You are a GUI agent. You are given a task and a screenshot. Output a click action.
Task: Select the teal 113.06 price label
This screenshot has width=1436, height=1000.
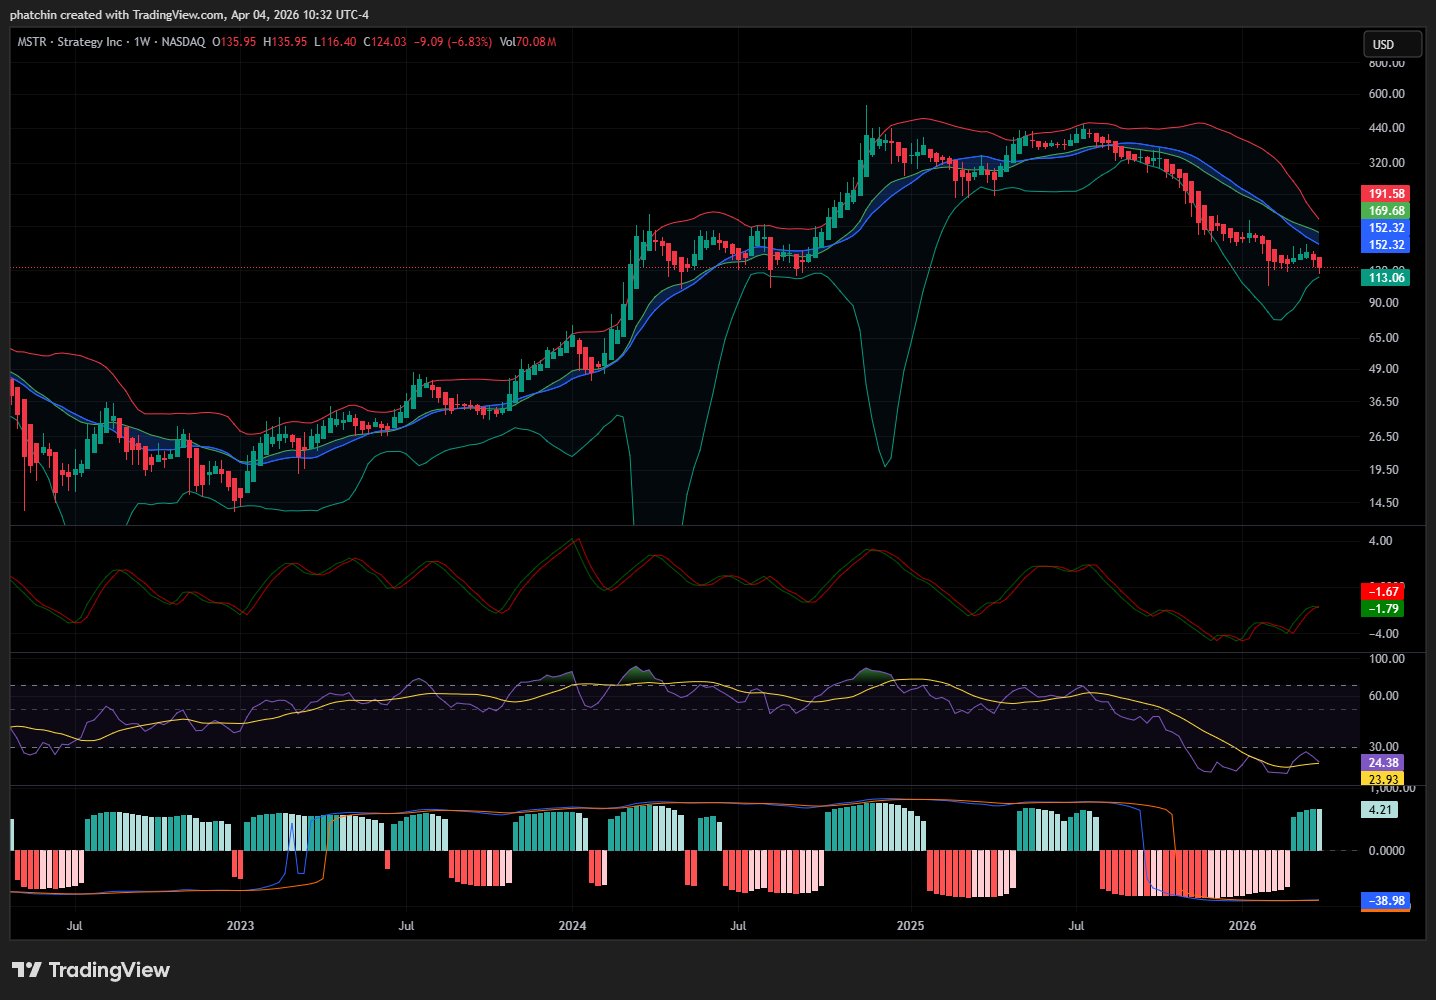pos(1385,278)
